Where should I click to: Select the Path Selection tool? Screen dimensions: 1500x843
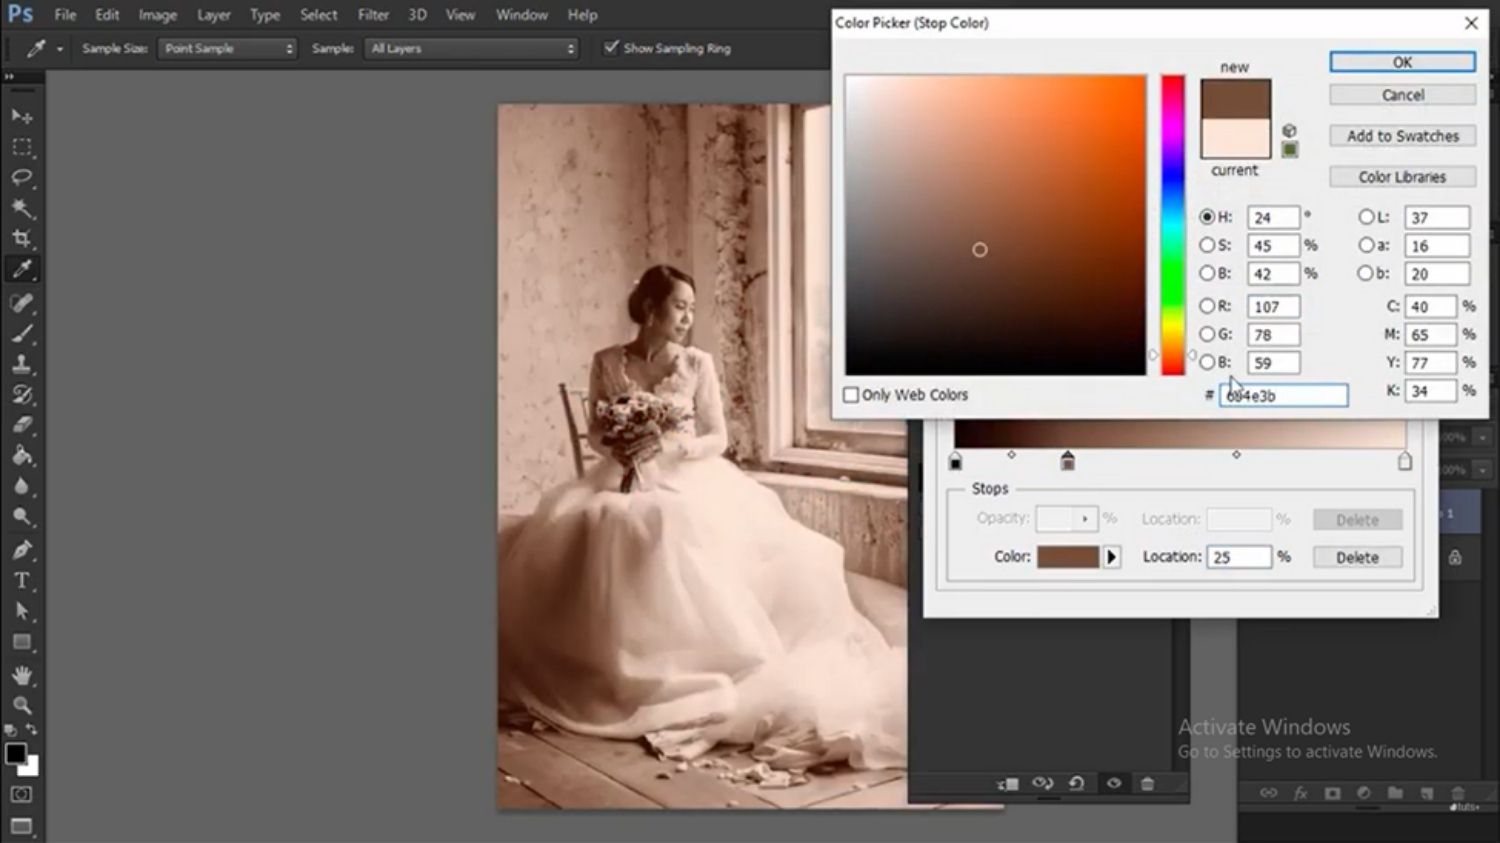[x=22, y=611]
